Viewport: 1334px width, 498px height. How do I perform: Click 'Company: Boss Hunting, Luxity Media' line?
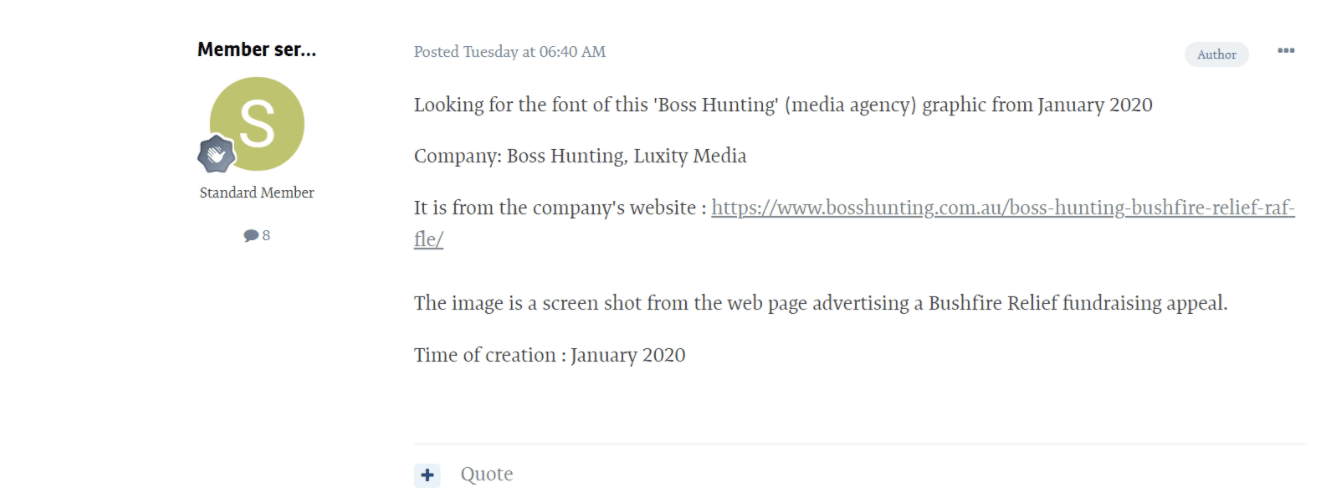tap(580, 157)
